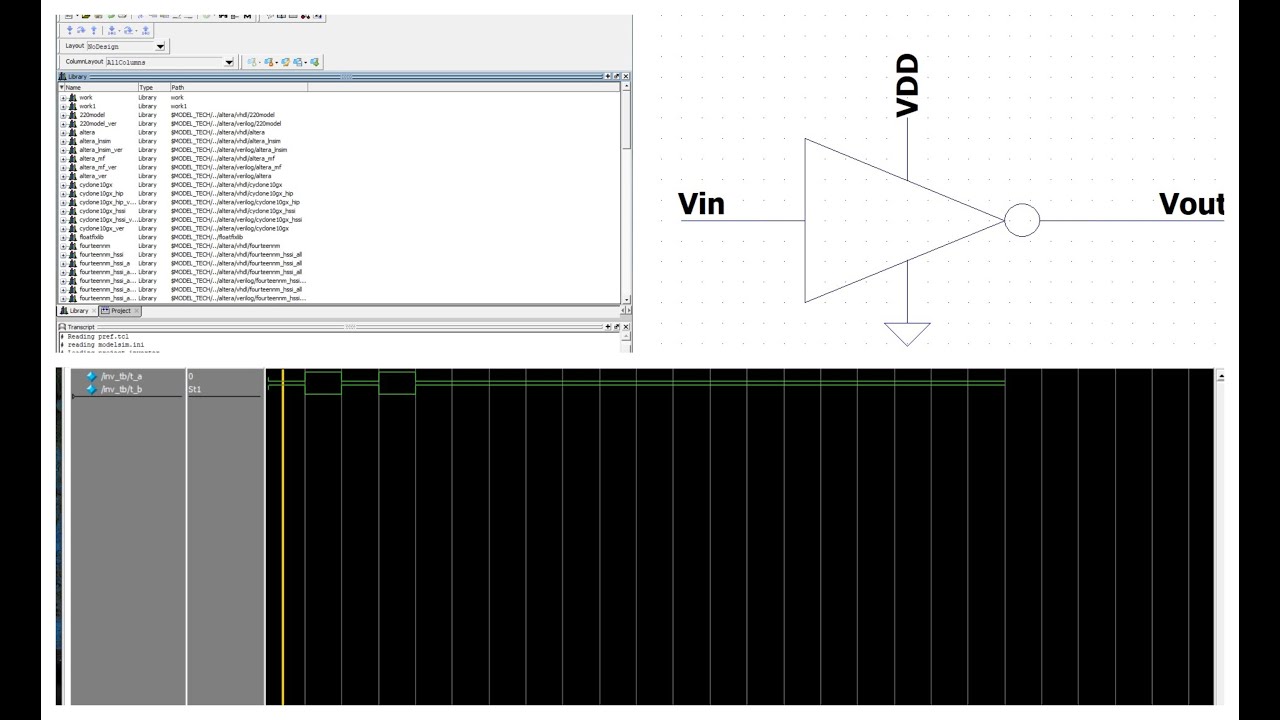
Task: Sort libraries by the Name column header
Action: (100, 87)
